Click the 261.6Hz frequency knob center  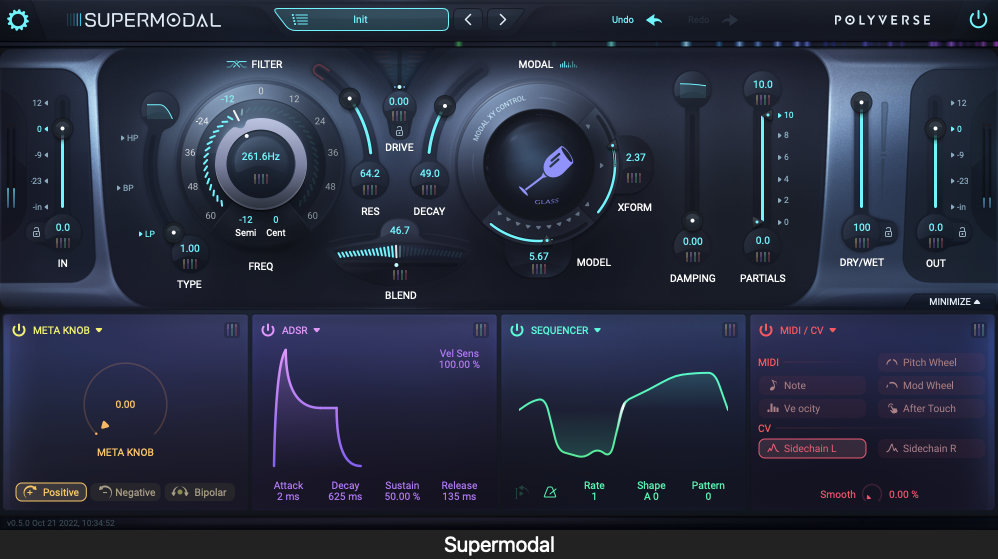point(260,164)
